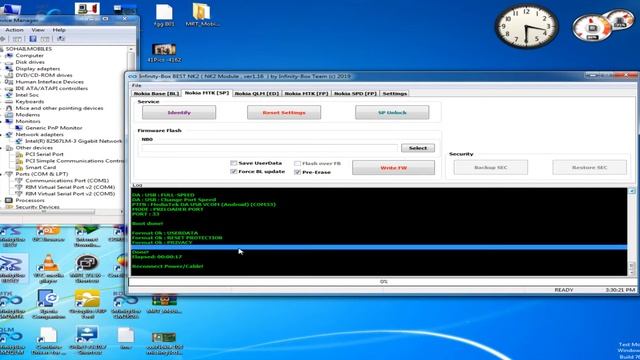Click the yellow bird shortcut desktop icon
Screen dimensions: 640x360
tap(87, 304)
